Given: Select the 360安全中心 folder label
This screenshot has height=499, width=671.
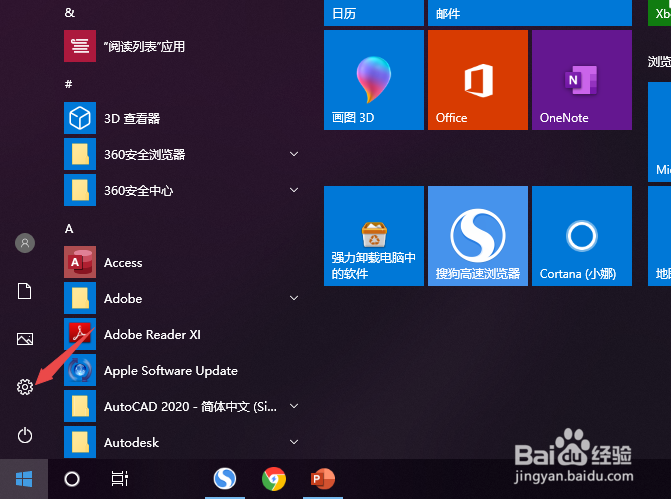Looking at the screenshot, I should click(139, 190).
